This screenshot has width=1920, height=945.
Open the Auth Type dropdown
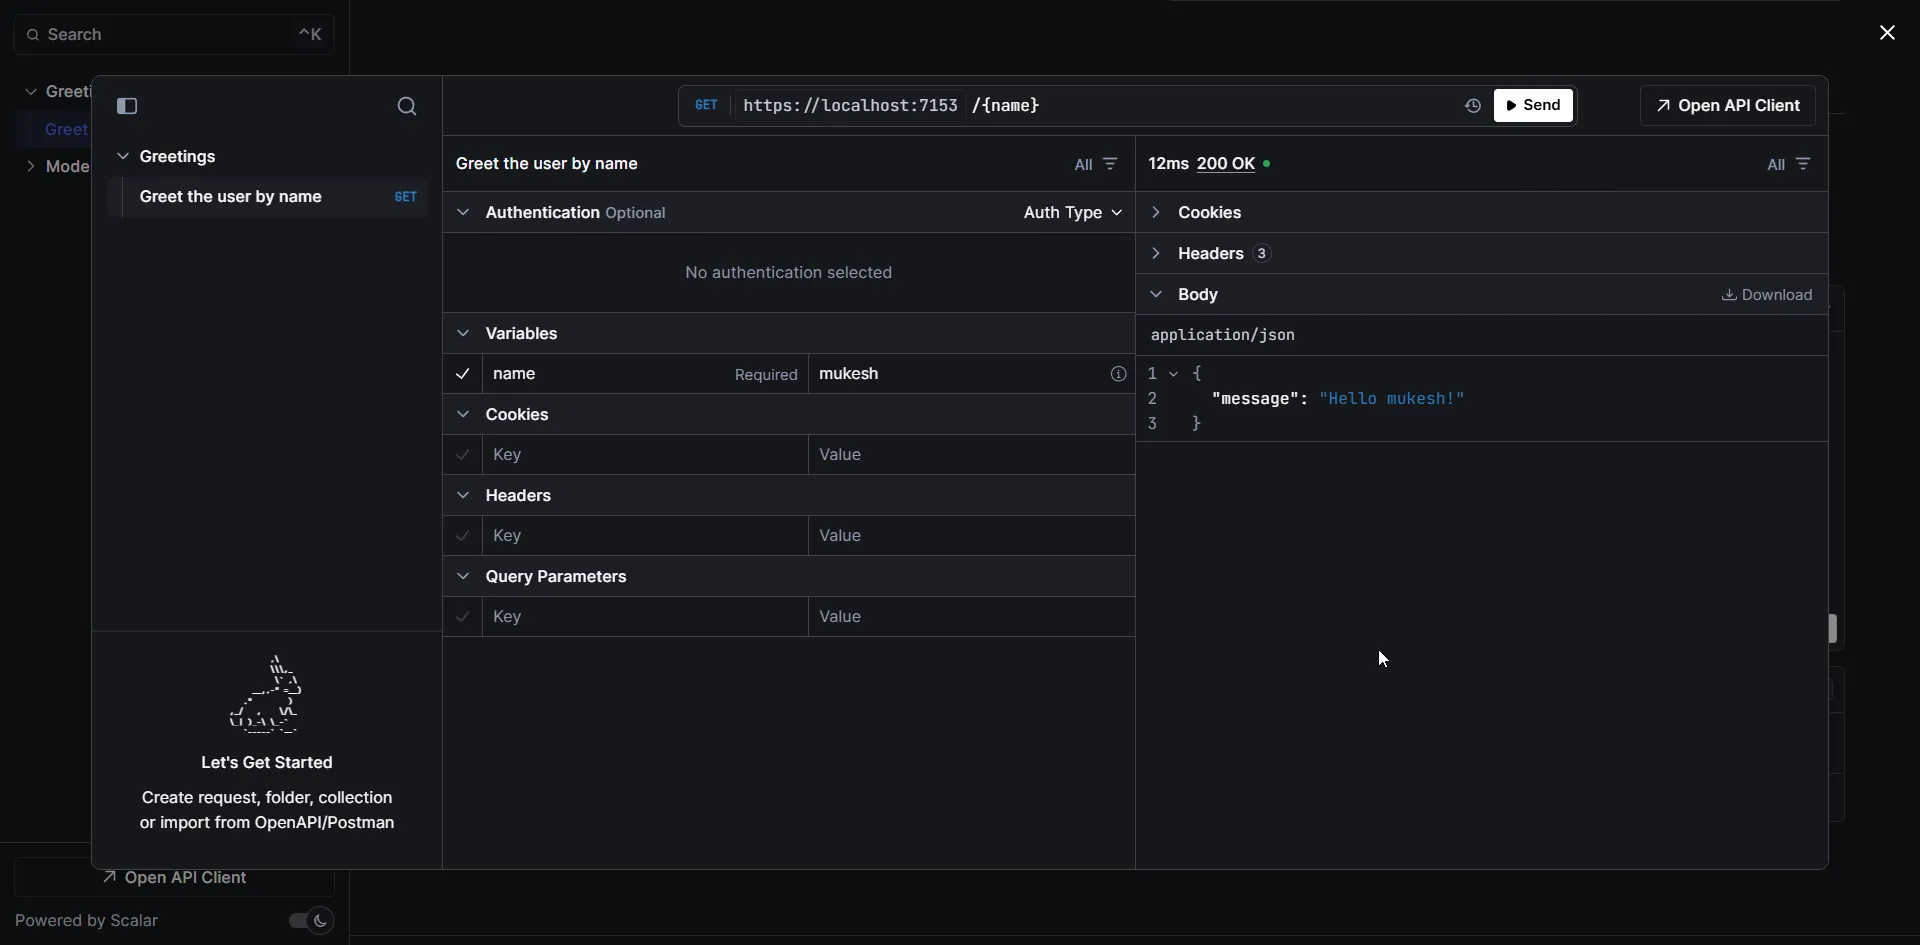[x=1072, y=213]
